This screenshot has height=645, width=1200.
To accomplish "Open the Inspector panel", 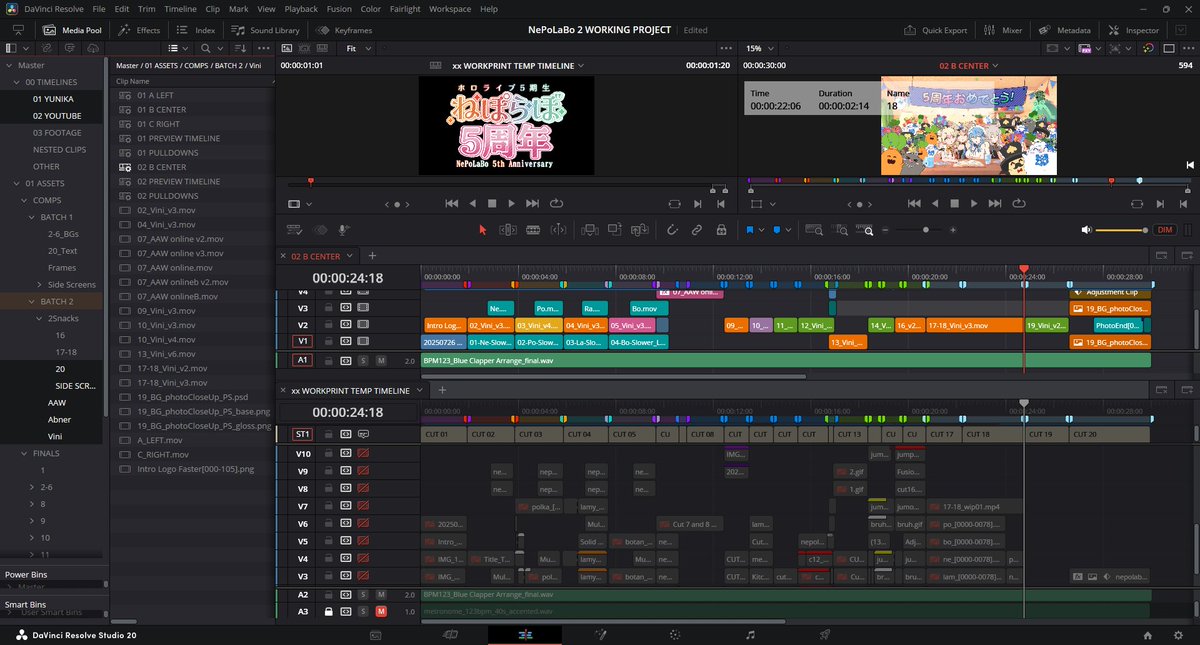I will 1134,30.
